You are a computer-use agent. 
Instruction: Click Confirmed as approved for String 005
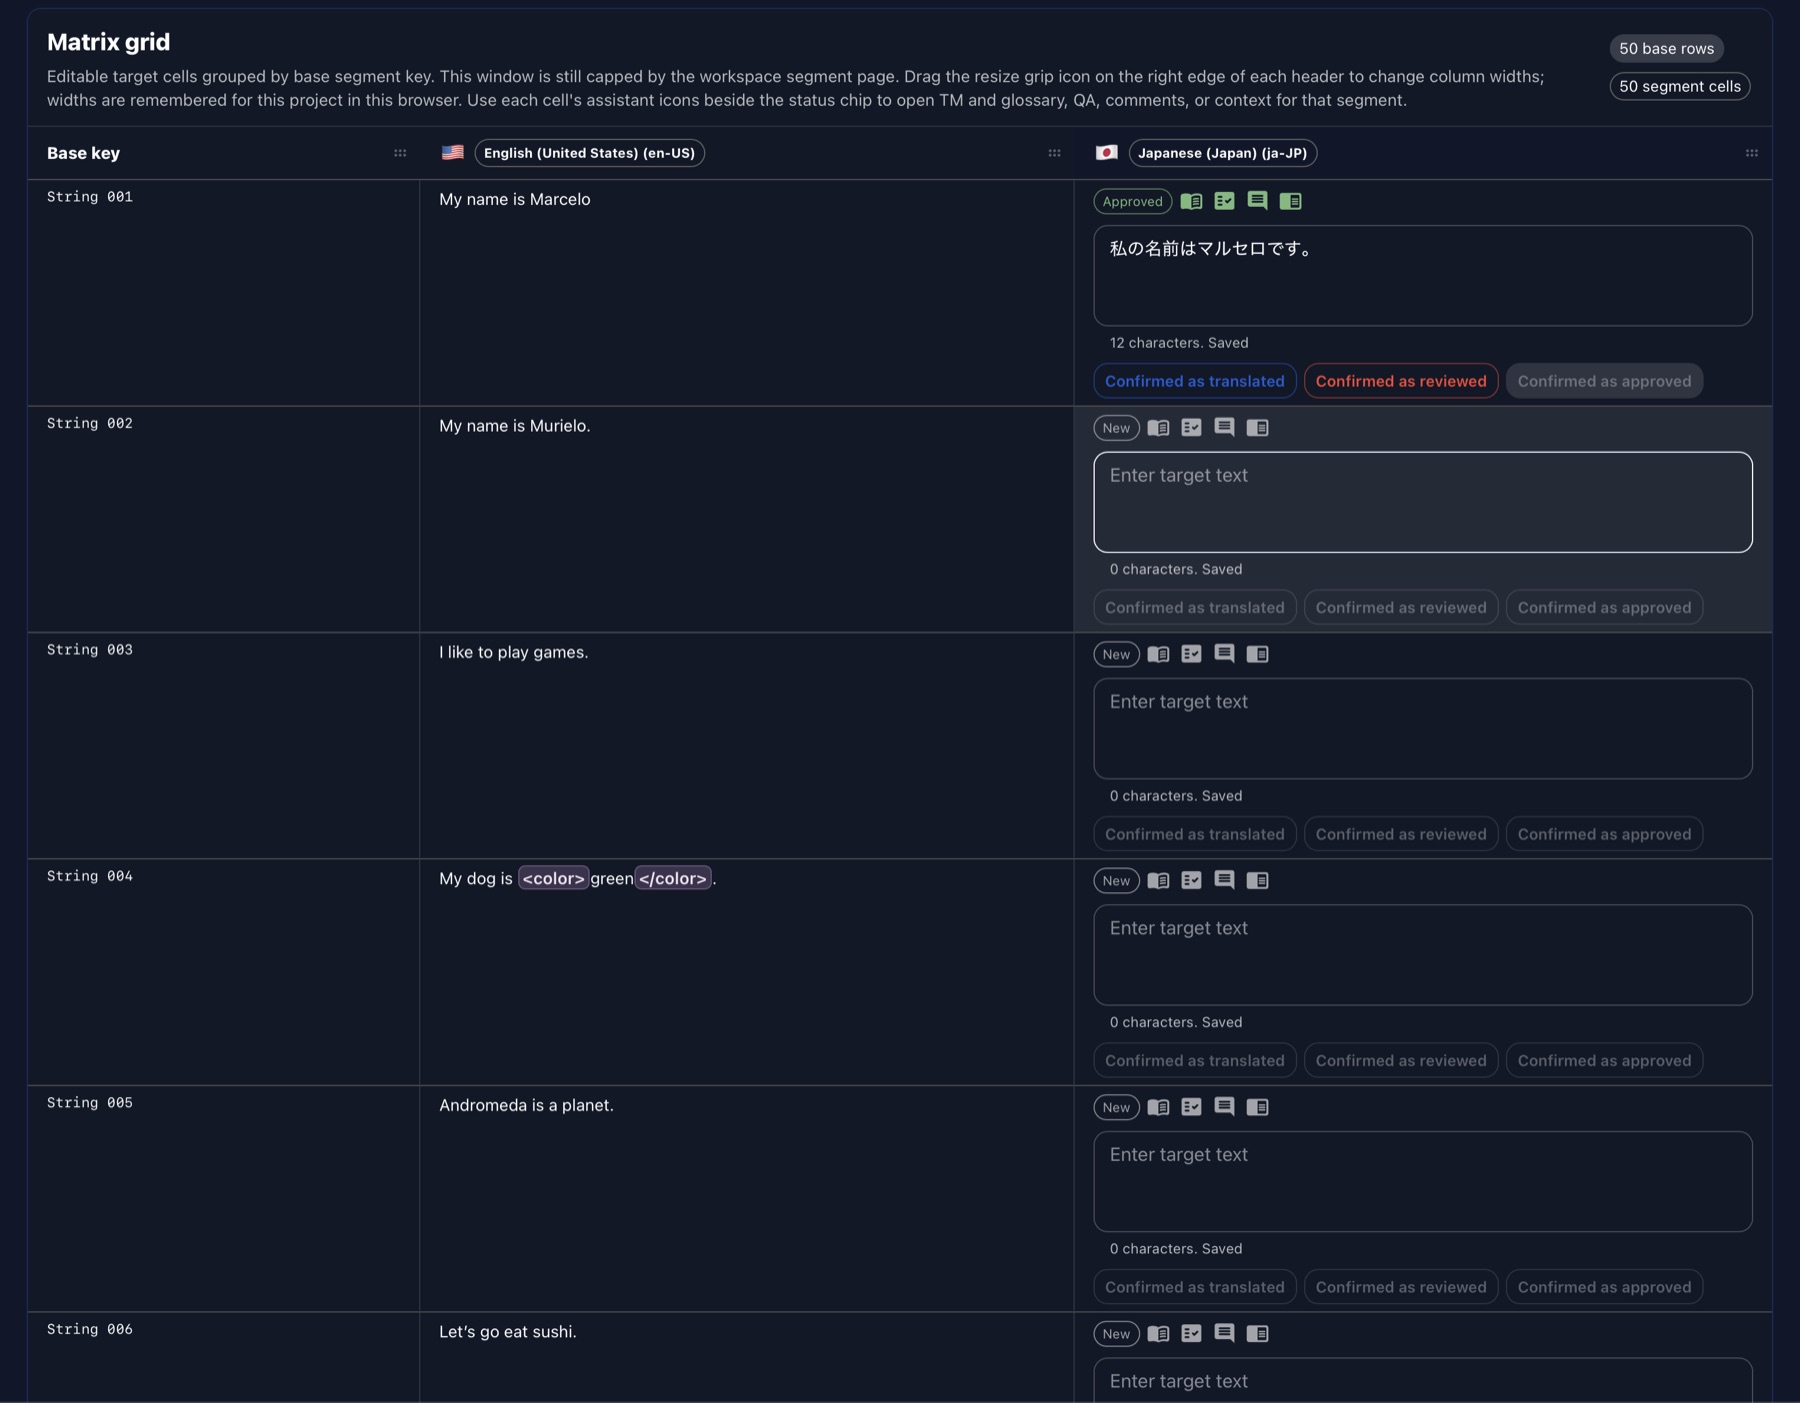pos(1604,1287)
